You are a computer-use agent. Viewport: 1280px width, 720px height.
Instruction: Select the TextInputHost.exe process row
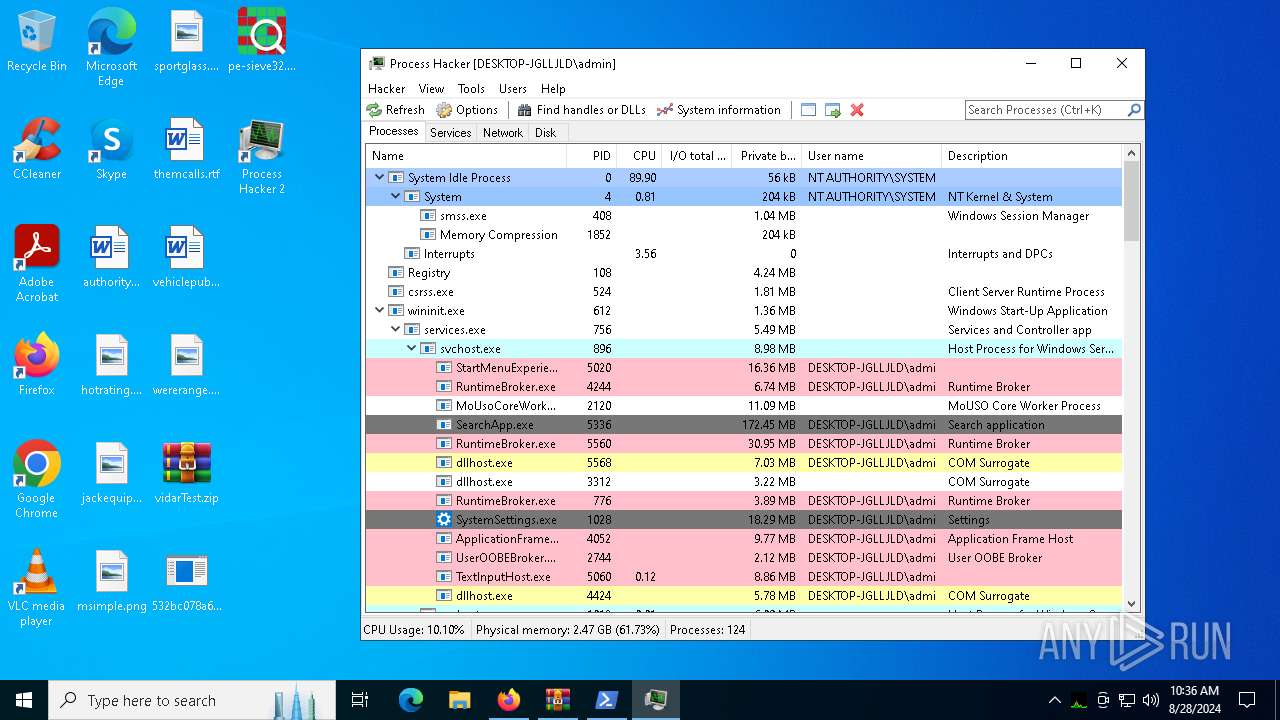coord(744,577)
